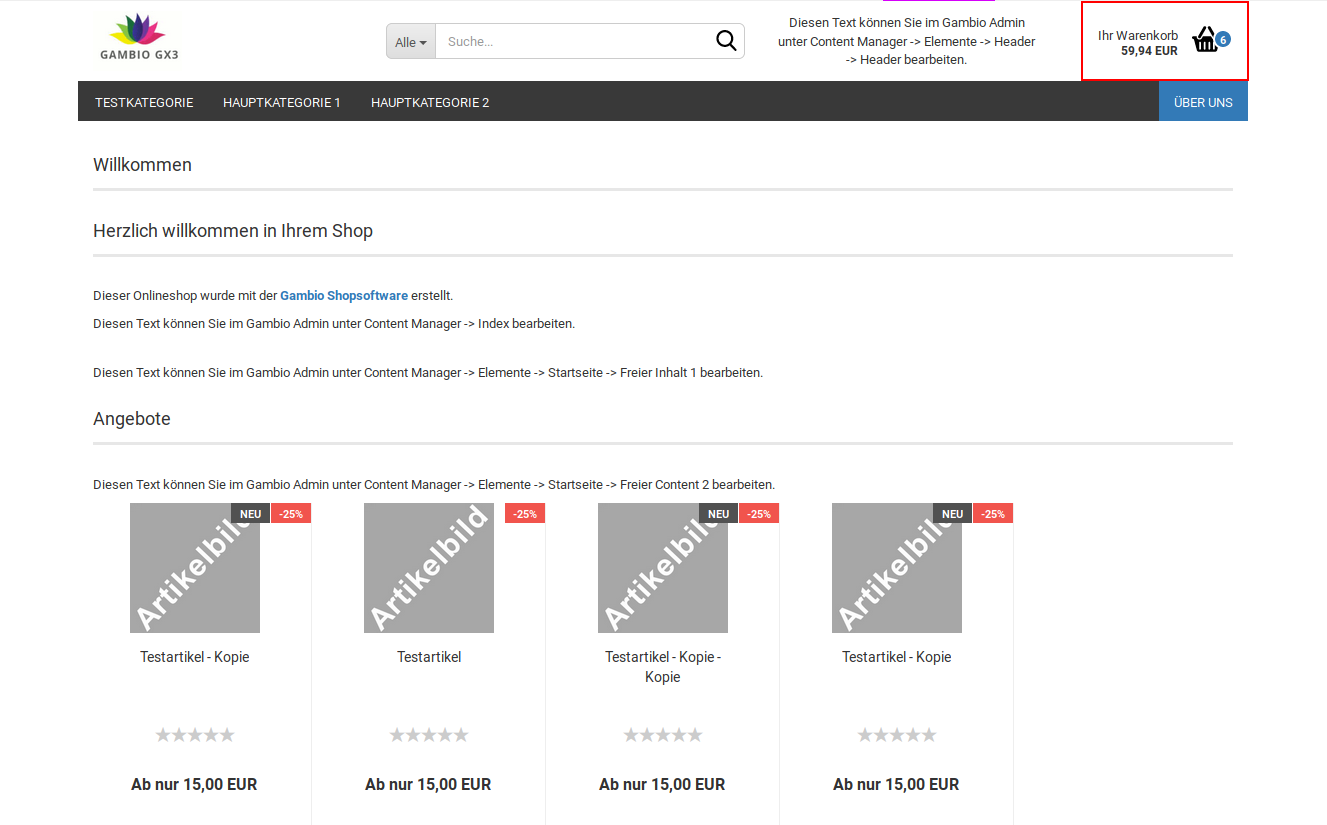1327x825 pixels.
Task: Click the Über Uns button
Action: pos(1203,102)
